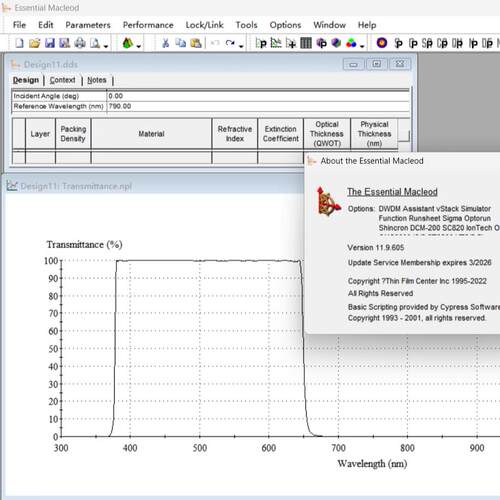Click the green cone materials icon
The height and width of the screenshot is (500, 500).
128,43
